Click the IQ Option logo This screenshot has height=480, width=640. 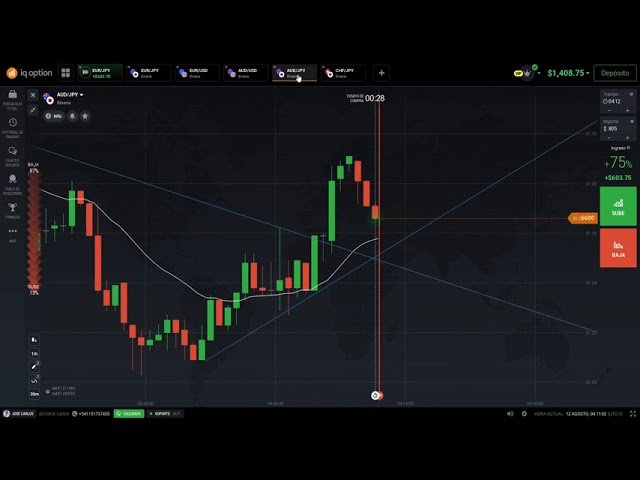click(x=29, y=73)
